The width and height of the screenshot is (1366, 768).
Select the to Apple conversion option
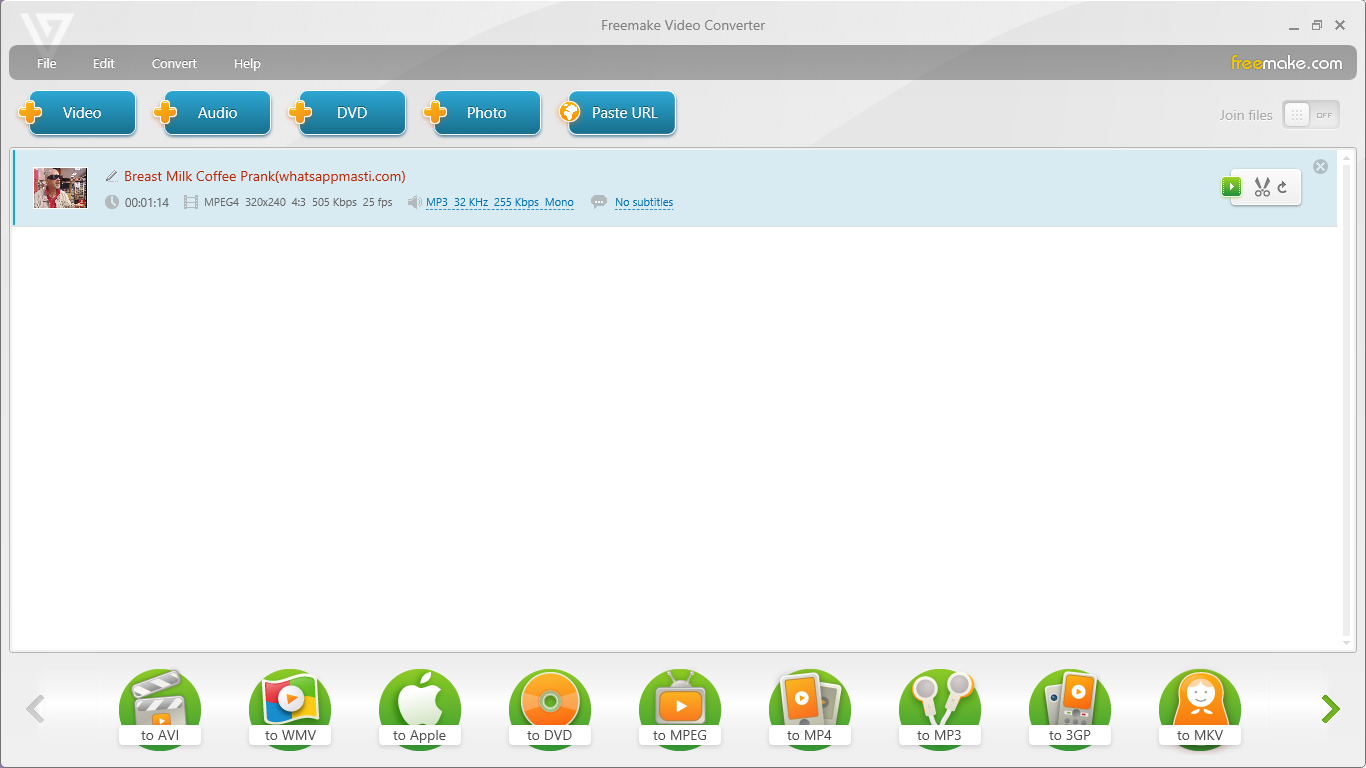point(420,709)
